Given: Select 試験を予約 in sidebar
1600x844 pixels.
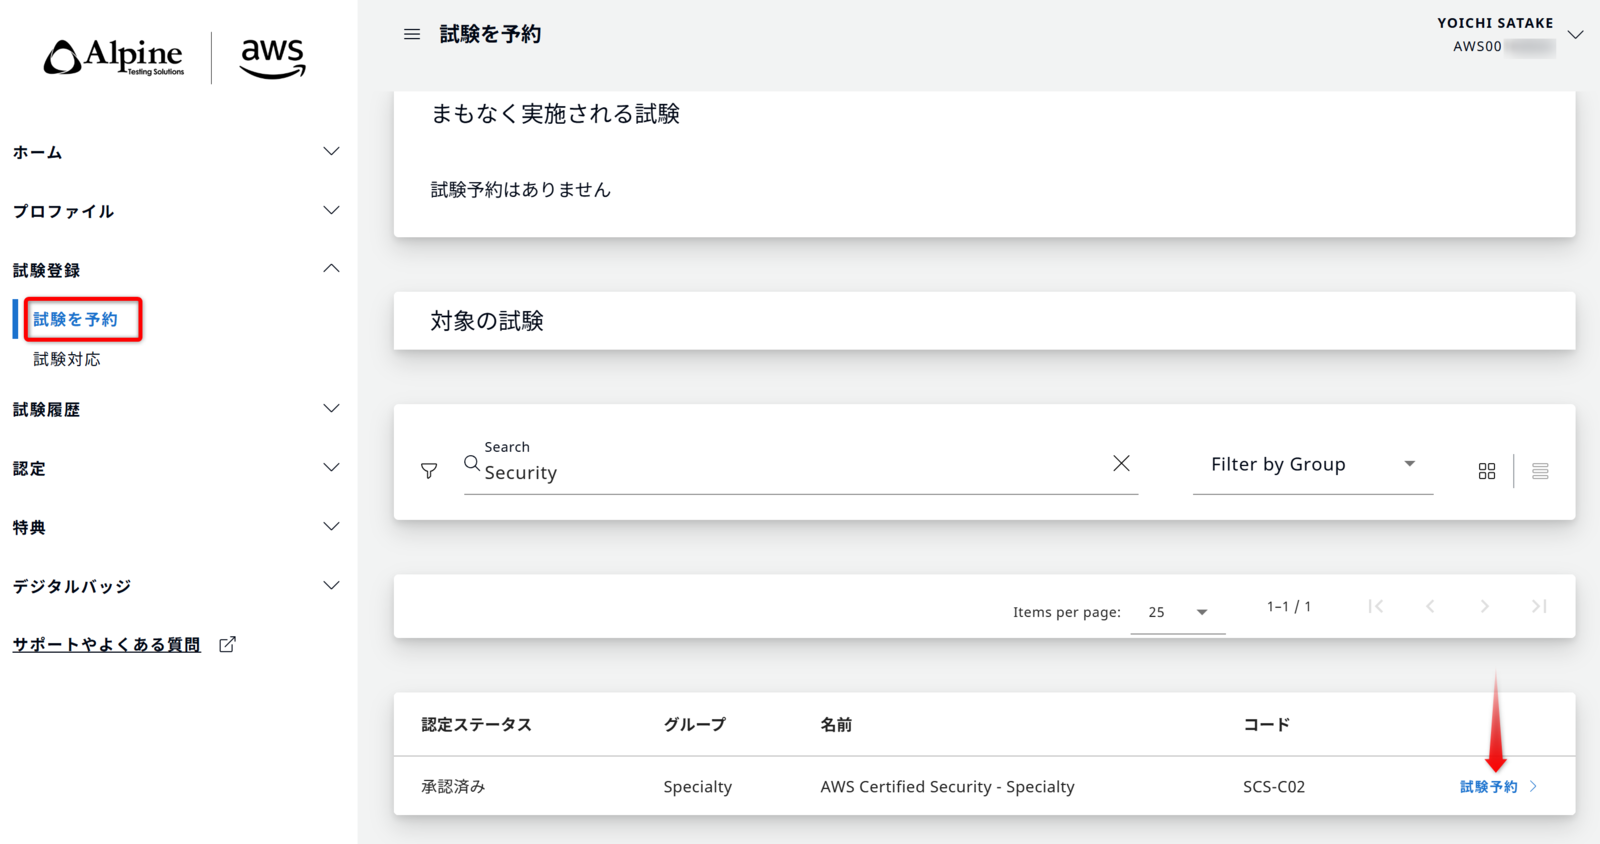Looking at the screenshot, I should (75, 319).
